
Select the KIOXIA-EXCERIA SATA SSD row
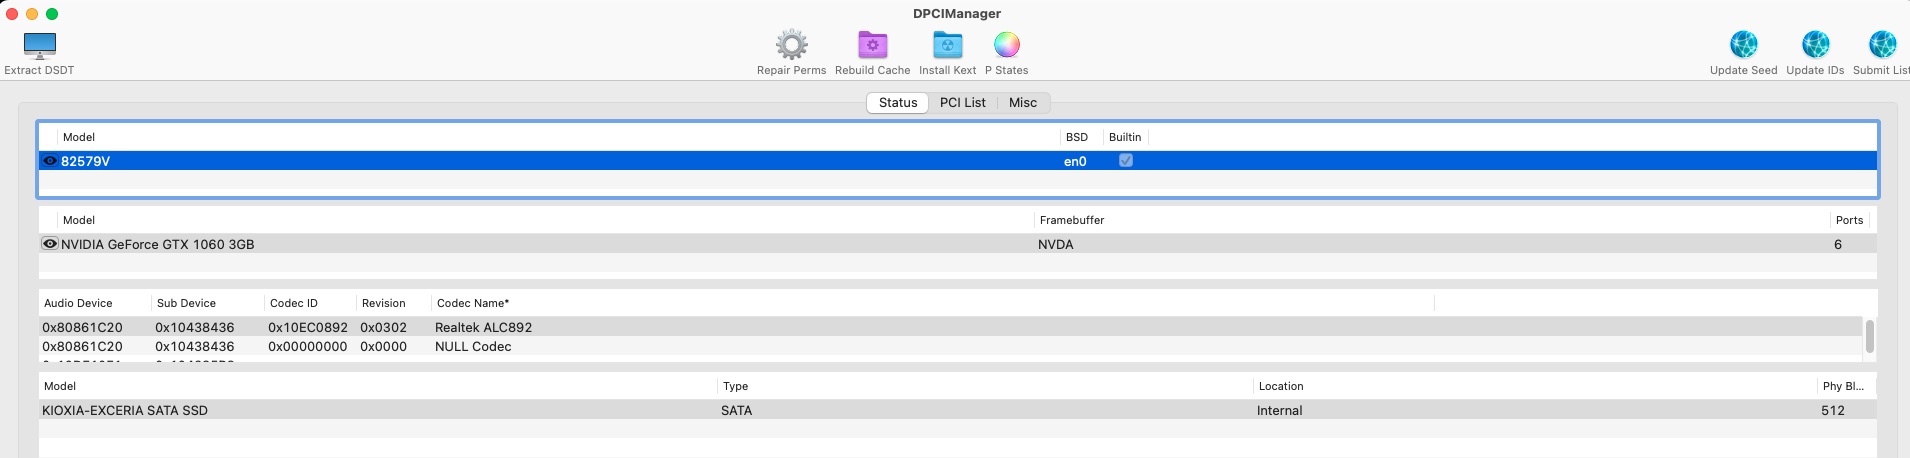(x=125, y=411)
